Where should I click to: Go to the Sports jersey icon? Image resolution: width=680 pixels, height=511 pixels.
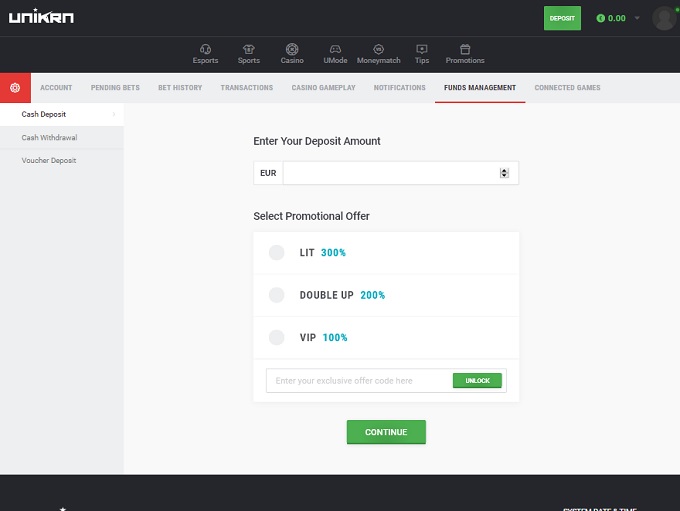click(x=249, y=49)
